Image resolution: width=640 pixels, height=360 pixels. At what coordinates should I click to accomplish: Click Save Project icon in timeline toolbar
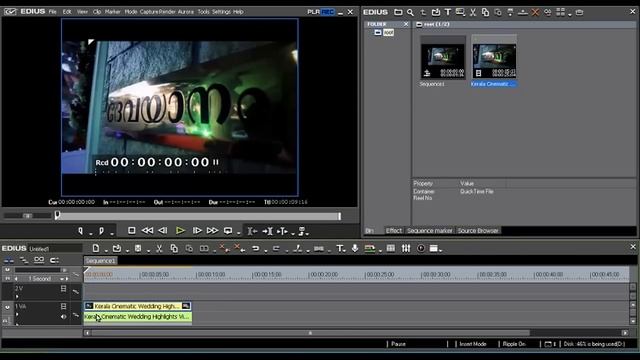tap(138, 248)
